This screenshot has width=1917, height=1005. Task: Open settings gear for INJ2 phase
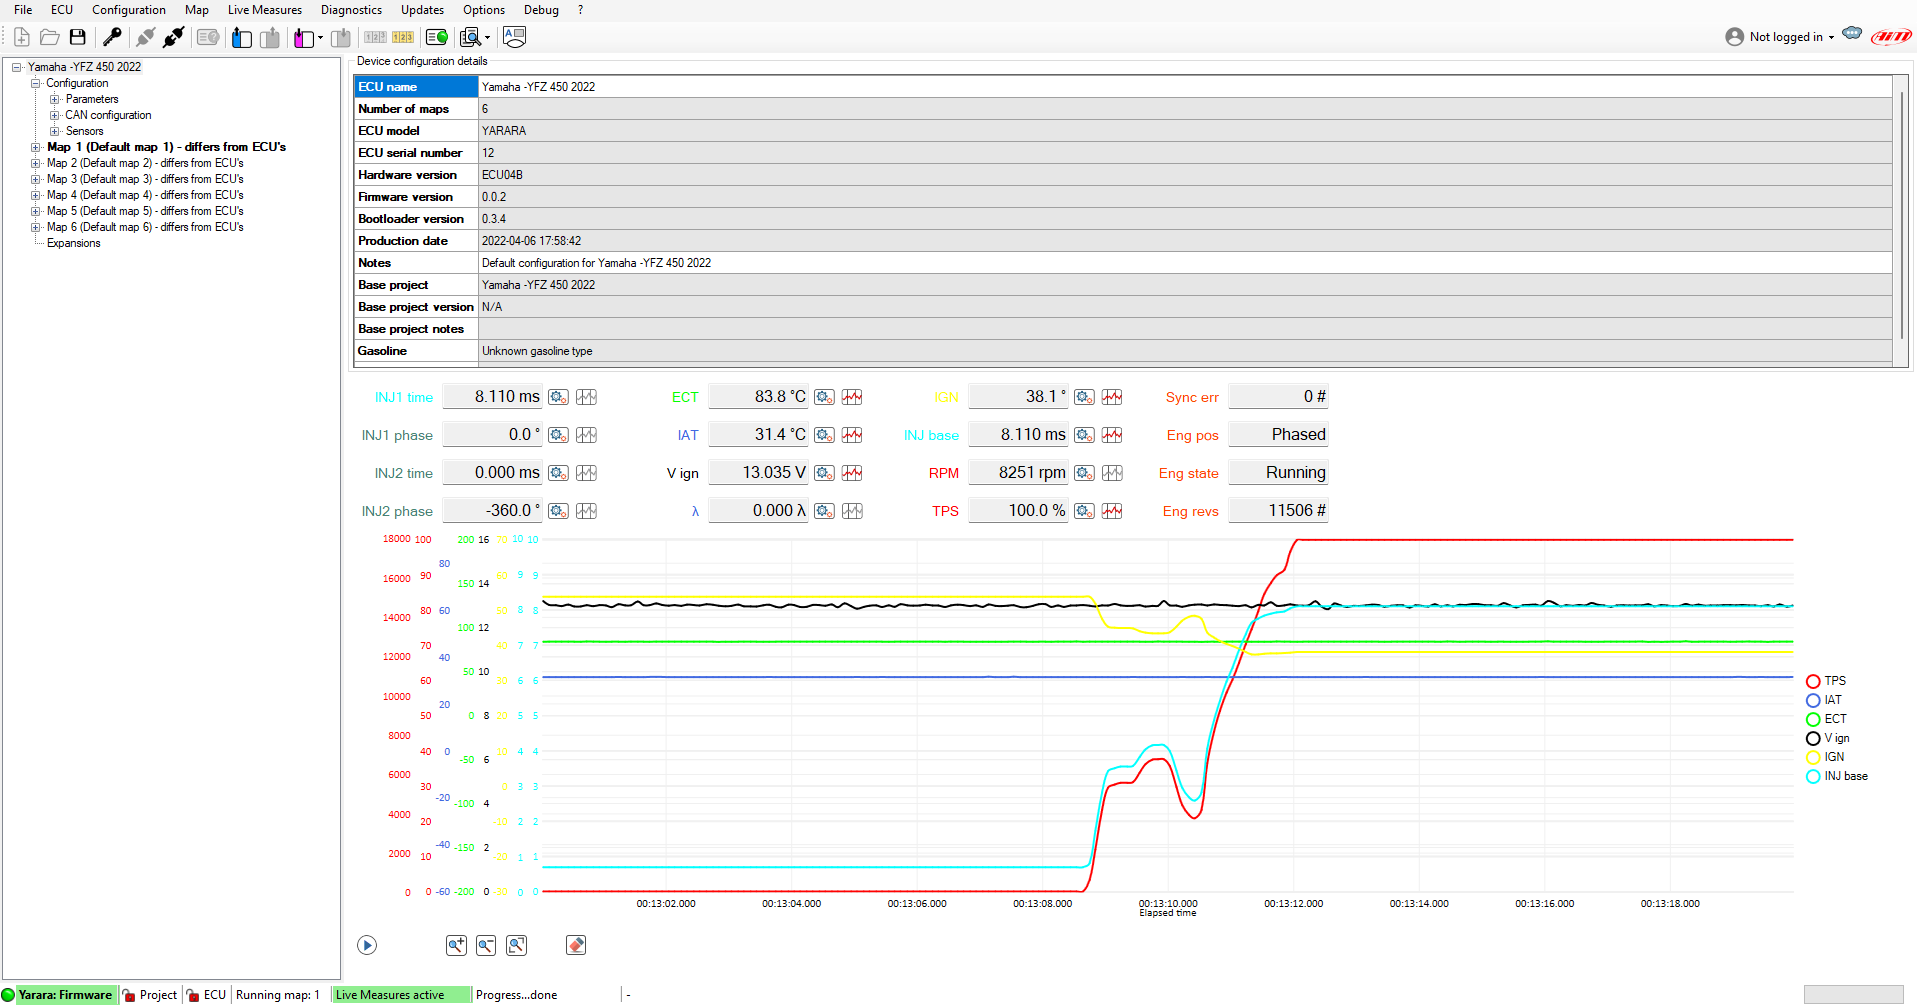tap(558, 511)
